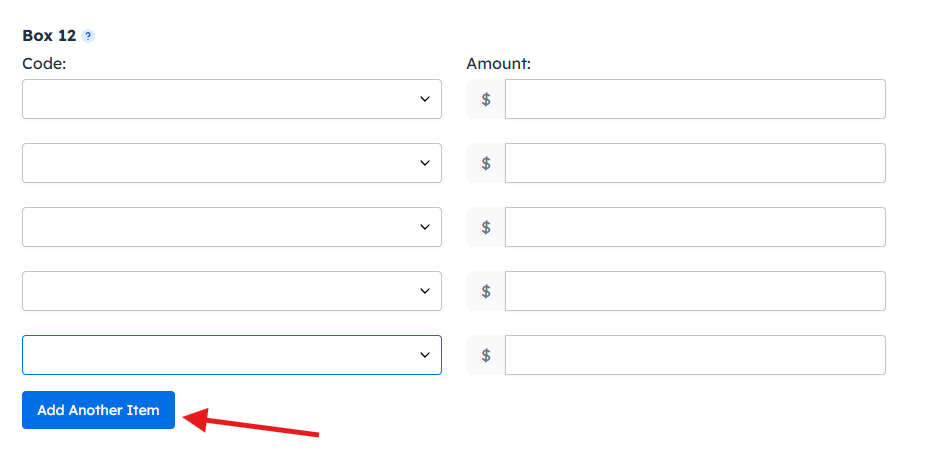Focus the first Amount input field

(695, 99)
